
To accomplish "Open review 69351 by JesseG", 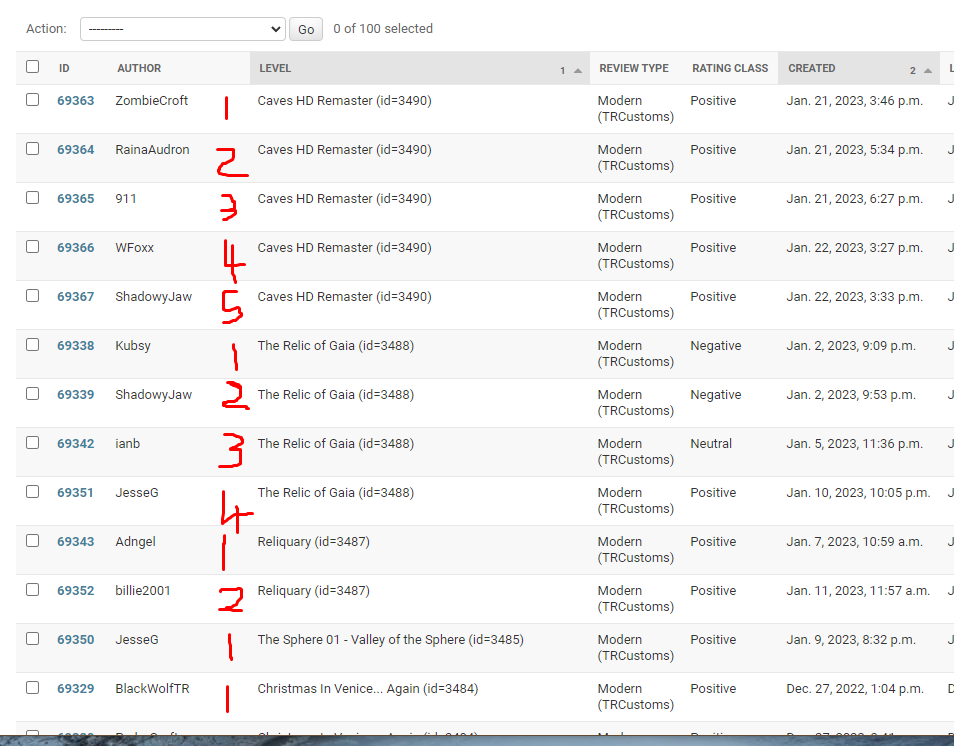I will click(75, 492).
